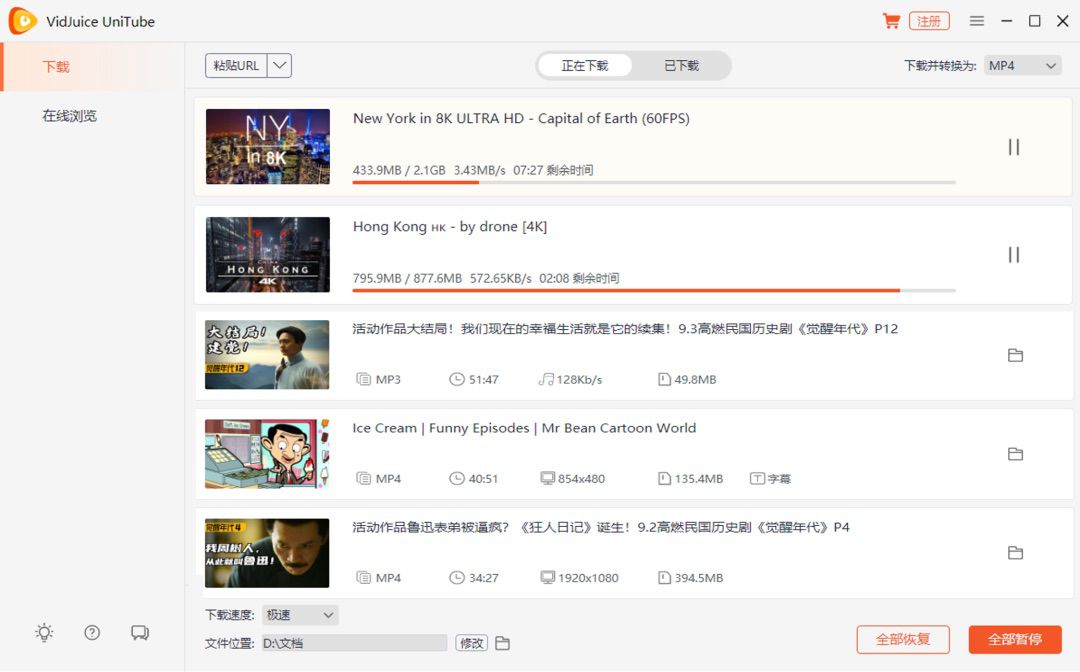This screenshot has height=672, width=1080.
Task: Open the 下载速度 极速 speed dropdown
Action: click(300, 615)
